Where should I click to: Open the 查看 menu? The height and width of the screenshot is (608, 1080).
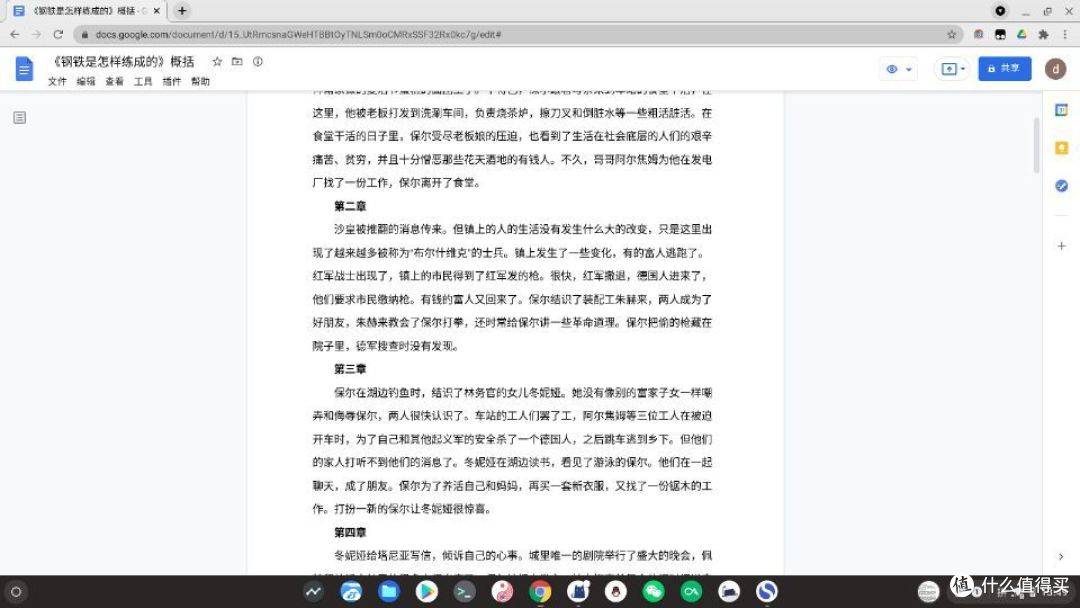pyautogui.click(x=114, y=81)
